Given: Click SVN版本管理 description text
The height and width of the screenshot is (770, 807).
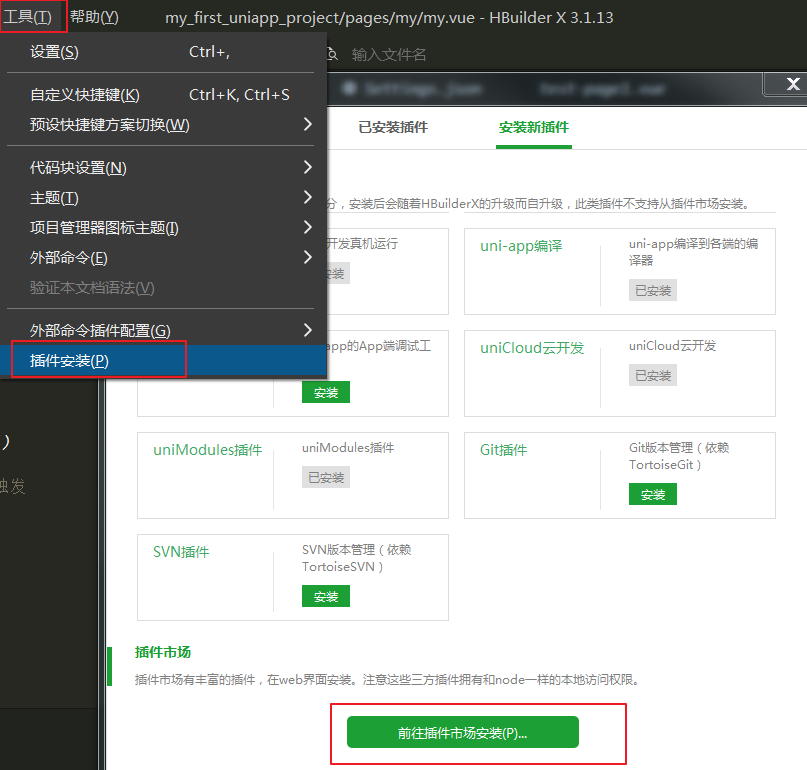Looking at the screenshot, I should click(356, 558).
